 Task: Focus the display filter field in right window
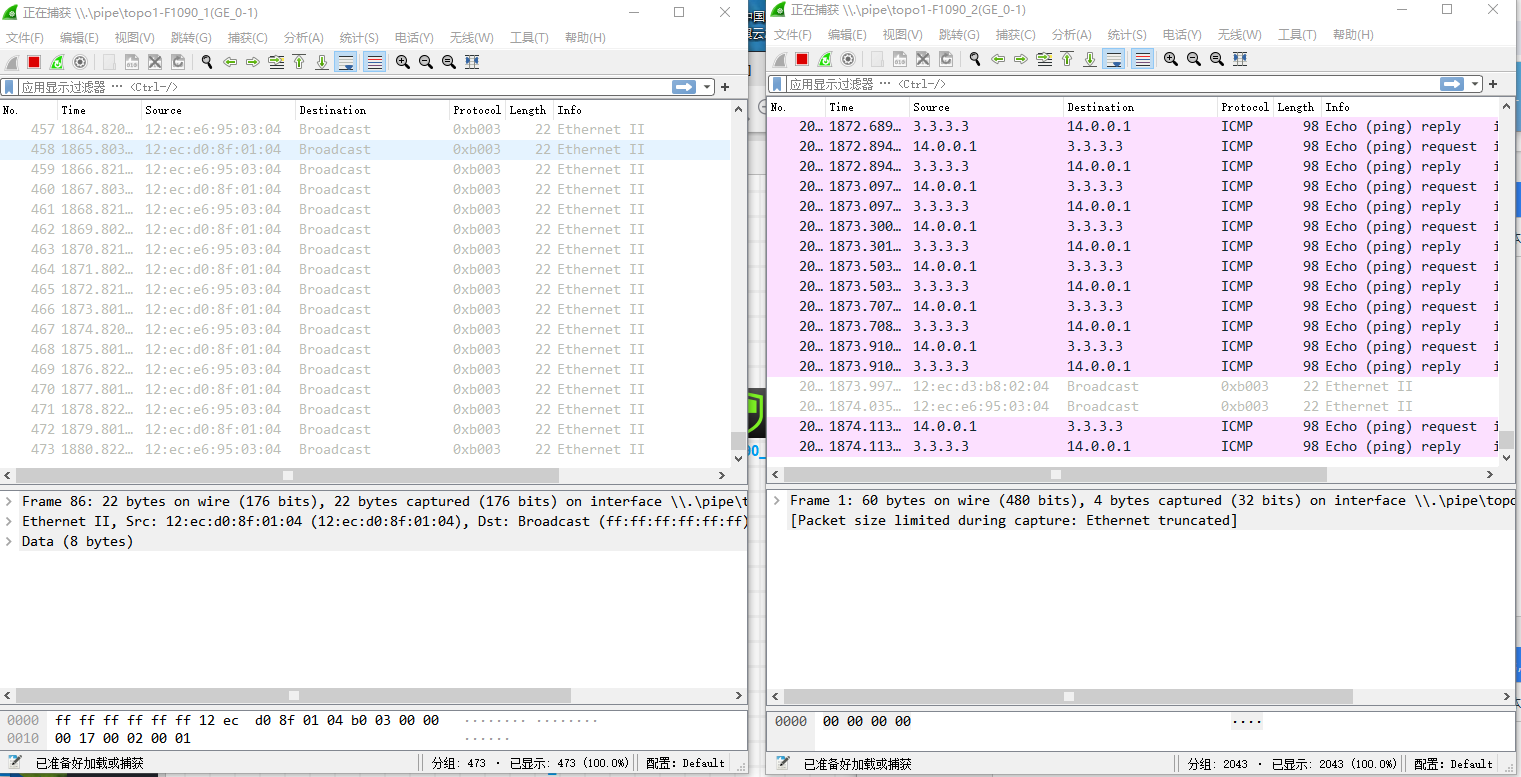(1113, 84)
